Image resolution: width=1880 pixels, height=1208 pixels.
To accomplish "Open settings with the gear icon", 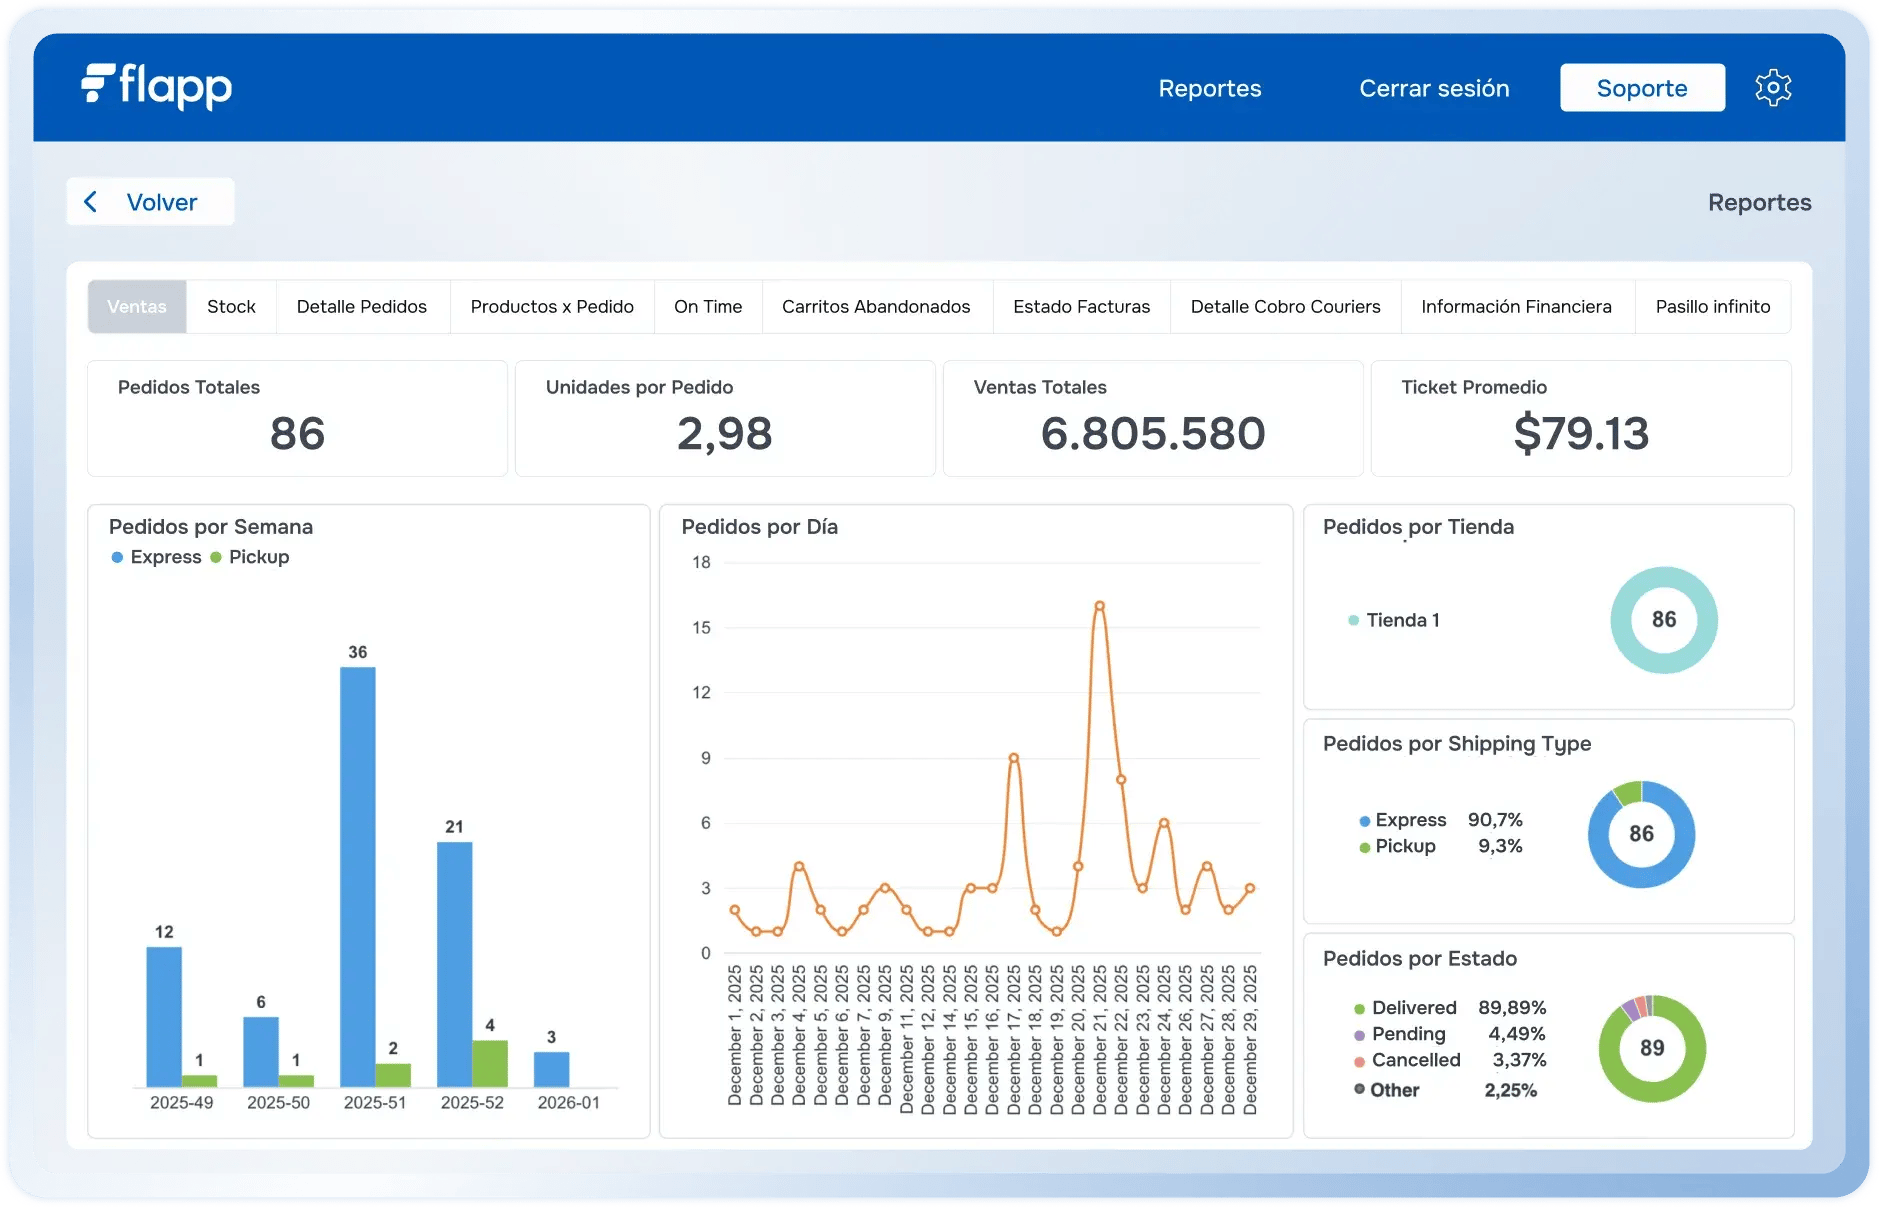I will click(1773, 88).
